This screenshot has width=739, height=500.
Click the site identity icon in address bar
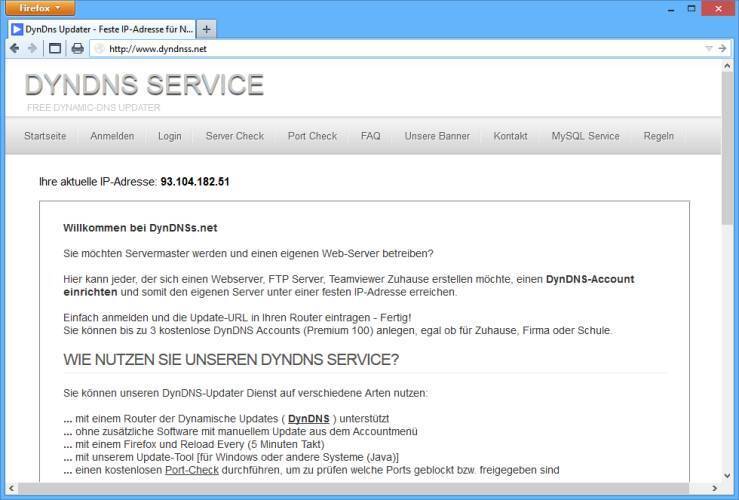click(x=99, y=49)
